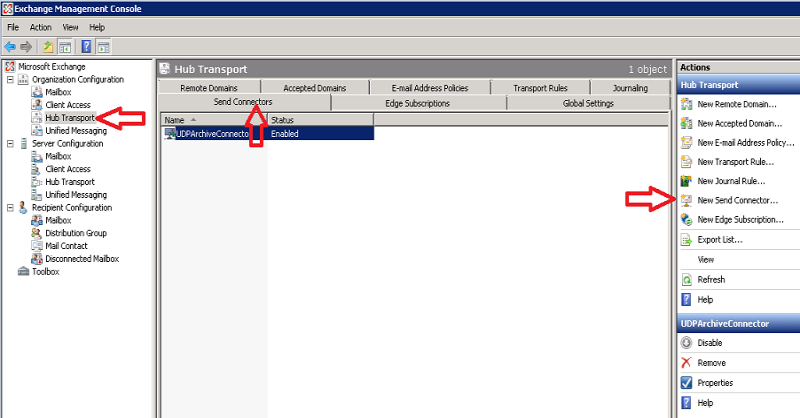Open the Action menu
Screen dimensions: 800x418
40,28
